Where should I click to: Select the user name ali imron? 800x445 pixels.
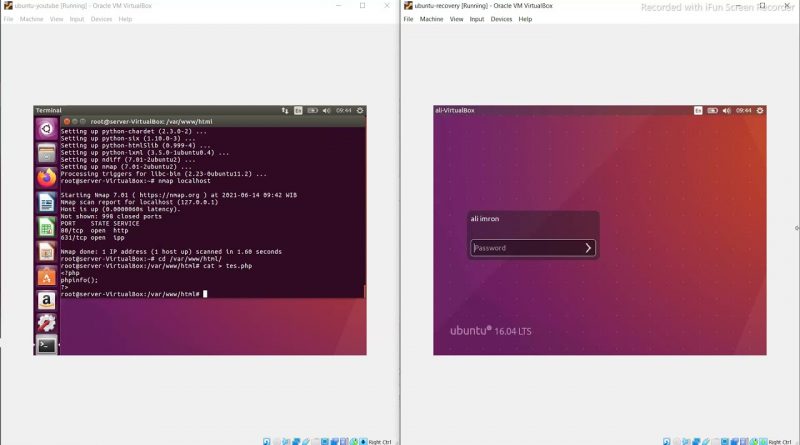[485, 218]
